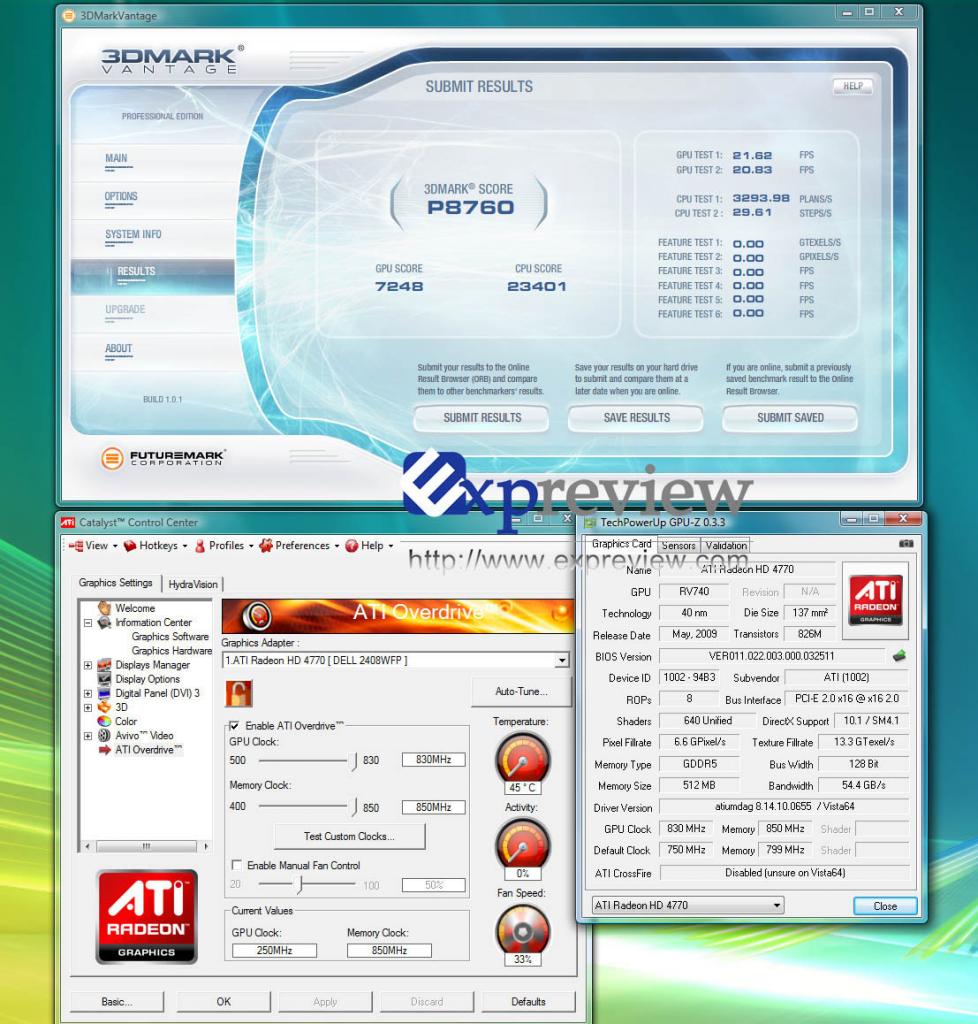Click the 3D settings tree icon

104,707
